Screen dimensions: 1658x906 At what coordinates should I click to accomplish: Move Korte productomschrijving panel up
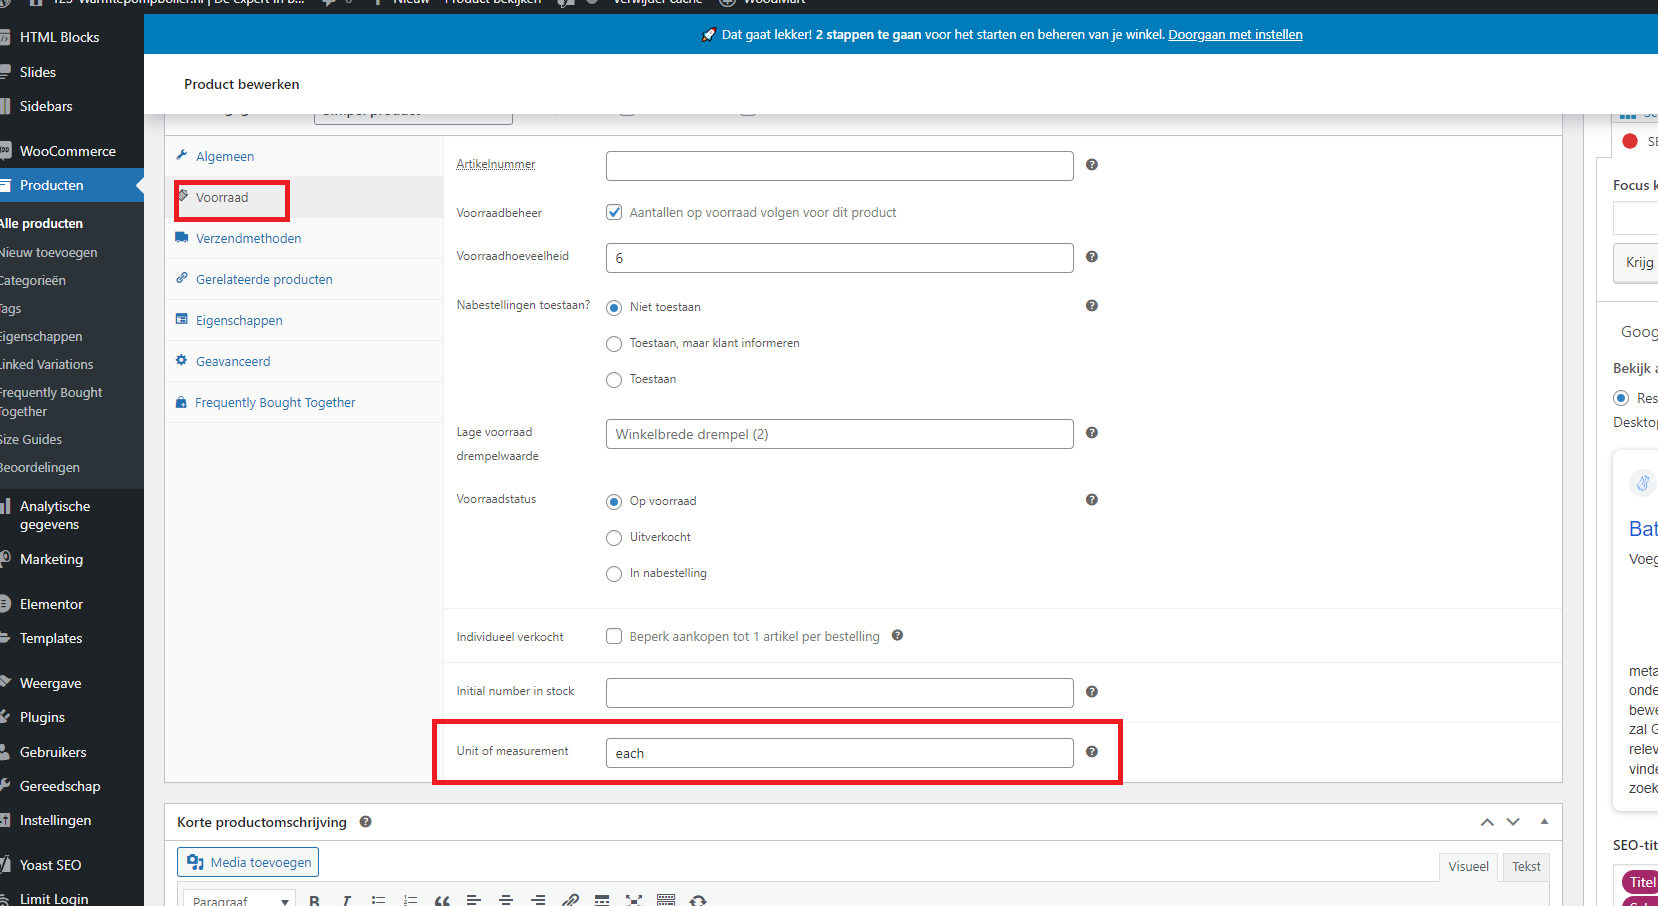click(x=1487, y=822)
